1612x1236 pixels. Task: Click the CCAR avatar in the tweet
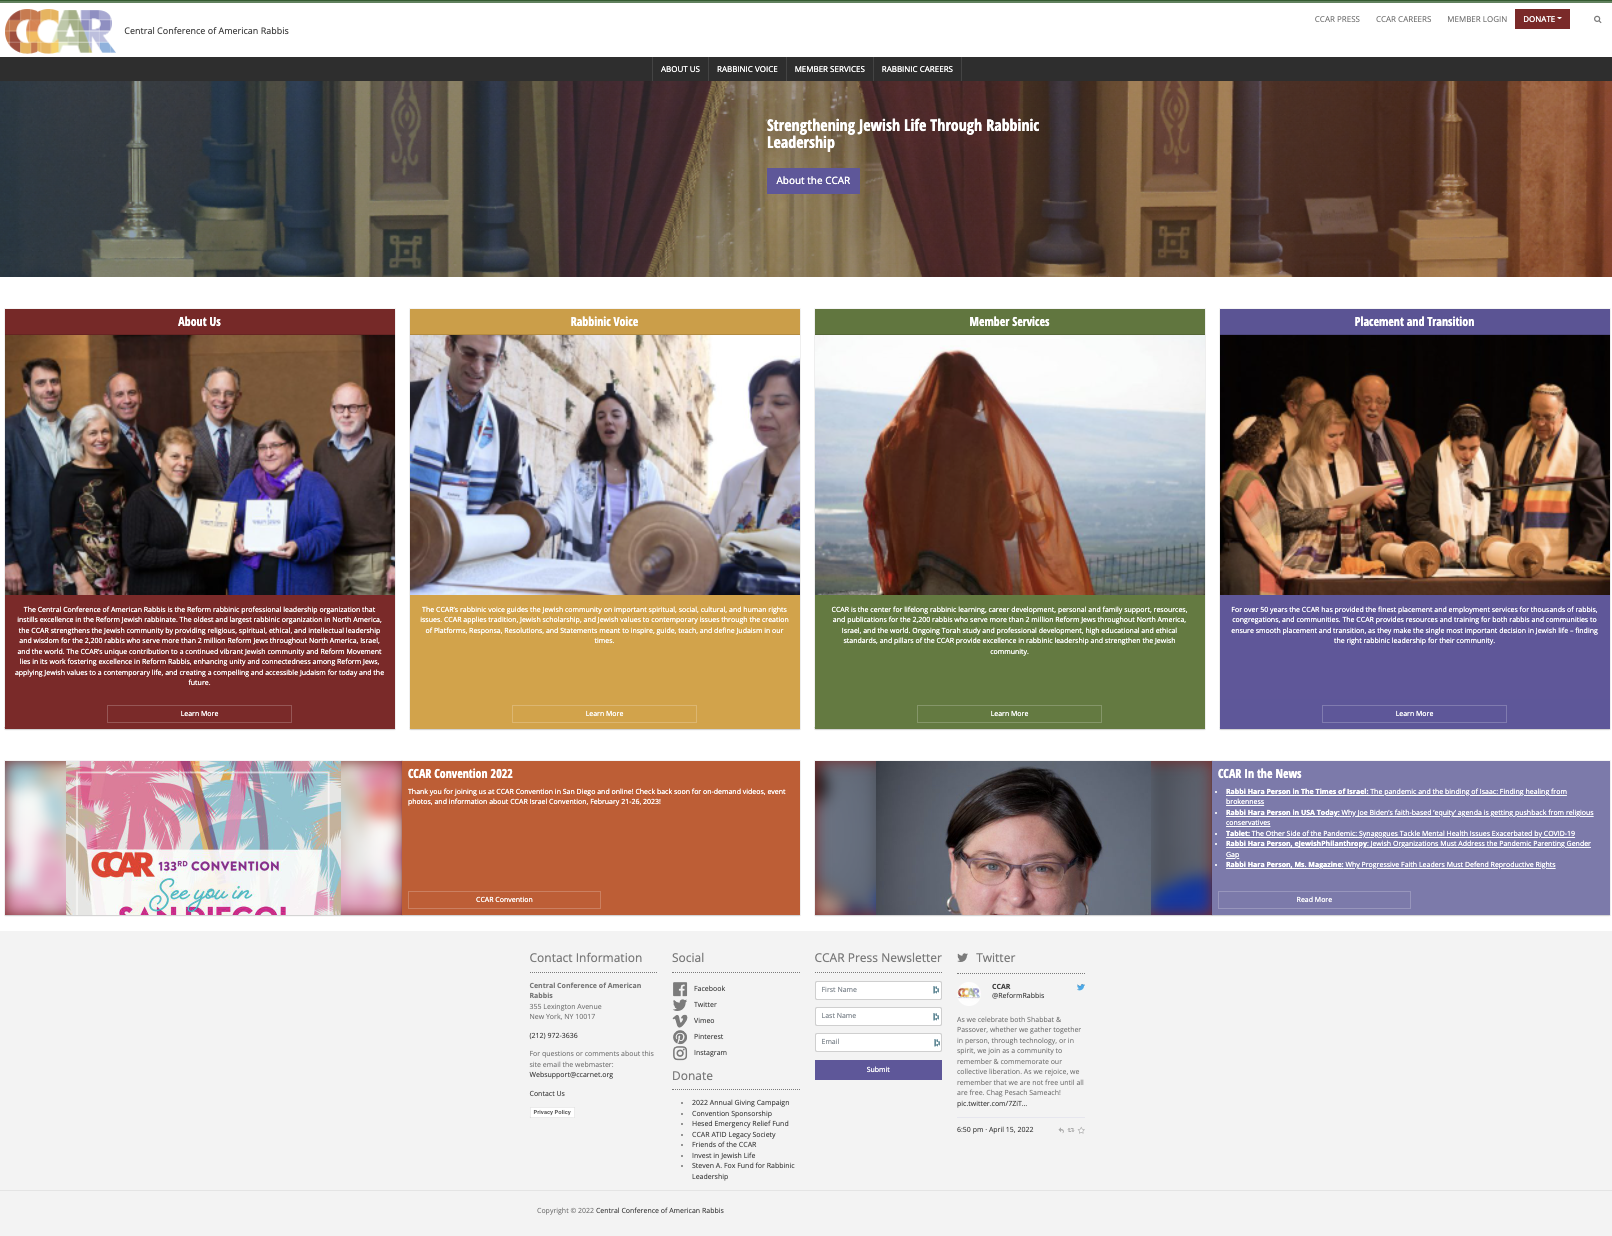tap(969, 993)
